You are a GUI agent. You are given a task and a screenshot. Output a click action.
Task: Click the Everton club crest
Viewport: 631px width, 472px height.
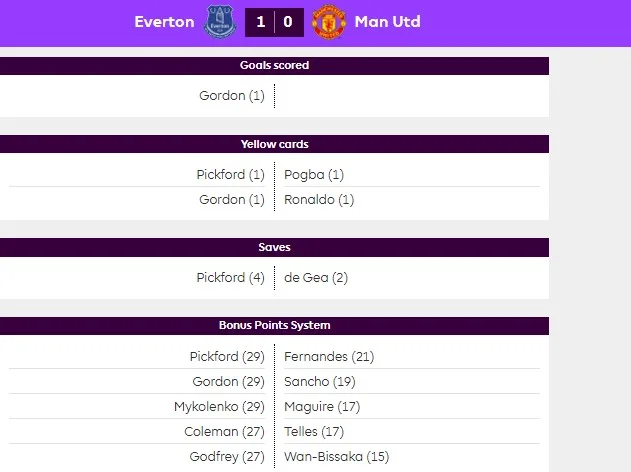pos(217,21)
